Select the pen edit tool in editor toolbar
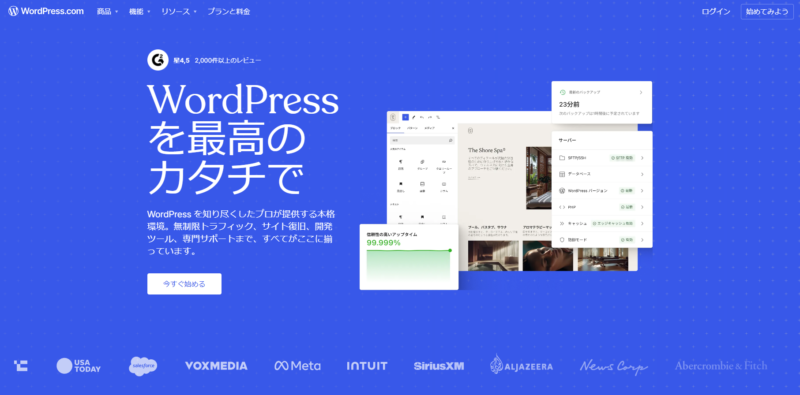 (x=414, y=117)
